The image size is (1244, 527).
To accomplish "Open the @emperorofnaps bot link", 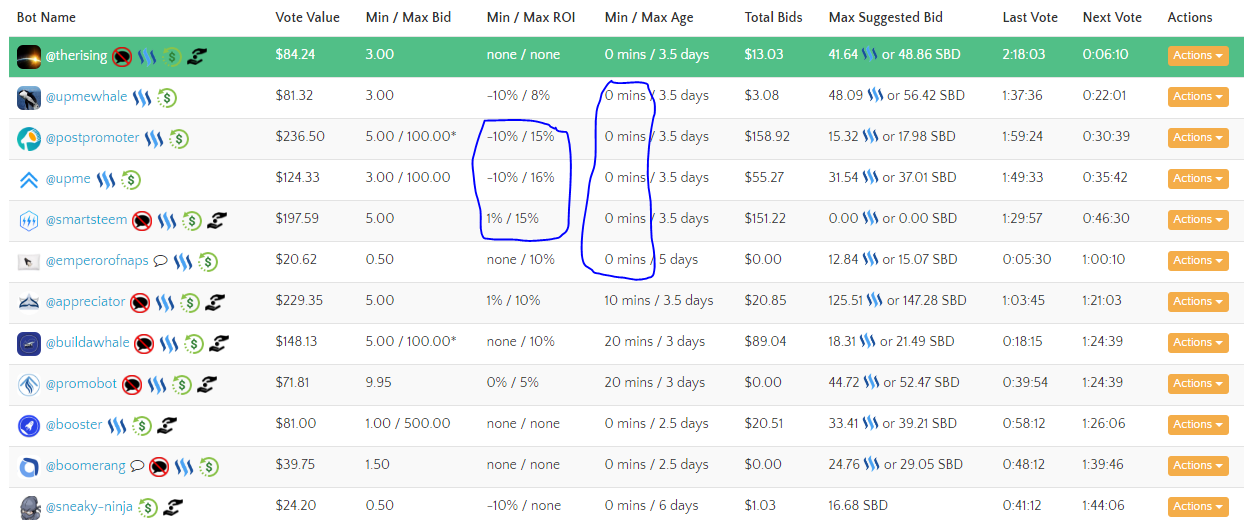I will coord(97,261).
